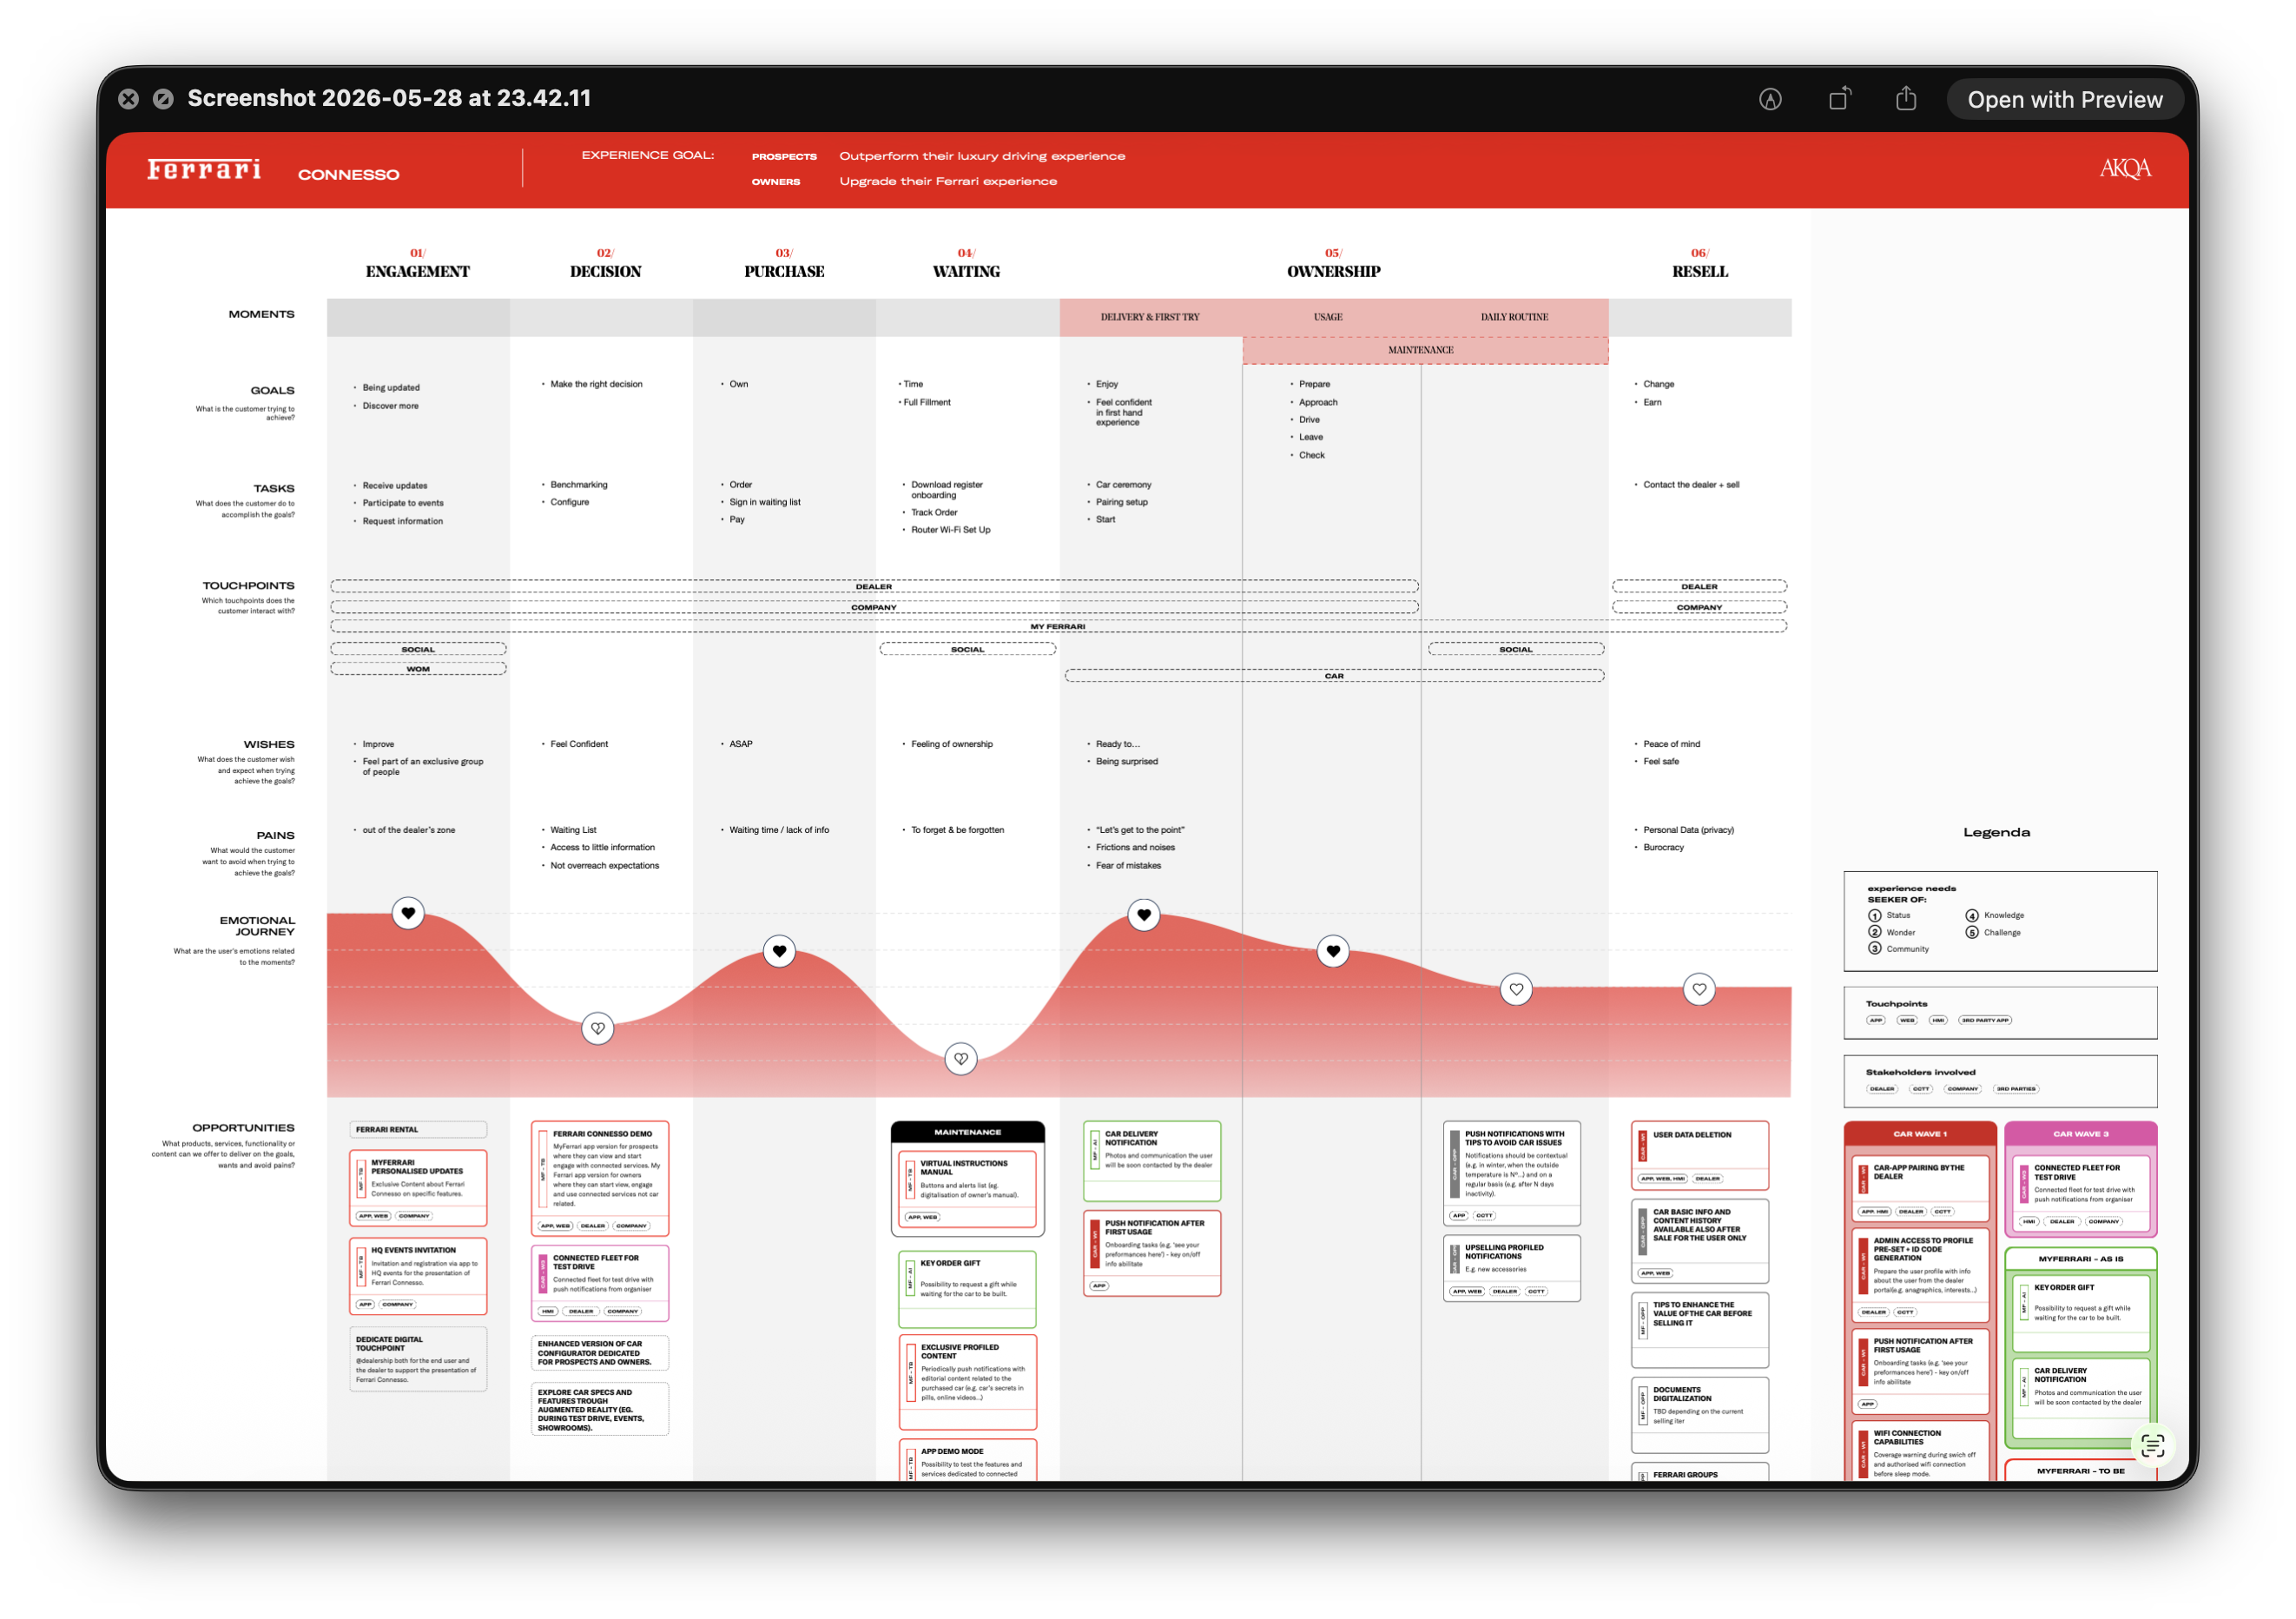Click the "Not overreach expectations" pain
2296x1619 pixels.
tap(604, 866)
